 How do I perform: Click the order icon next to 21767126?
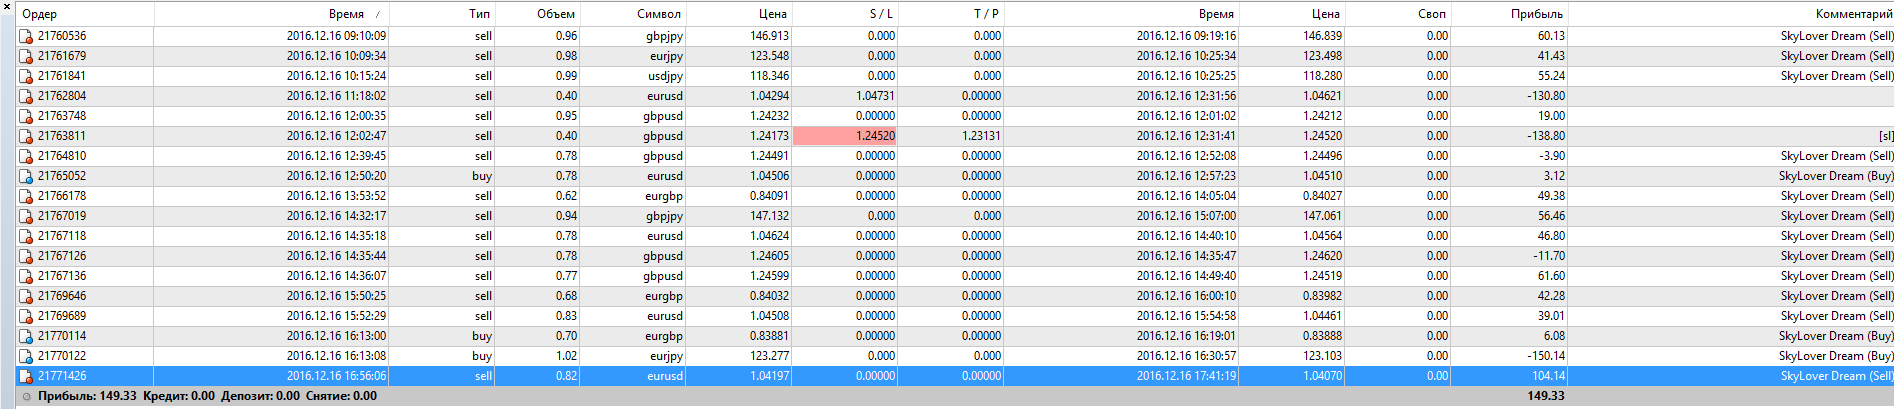[26, 256]
